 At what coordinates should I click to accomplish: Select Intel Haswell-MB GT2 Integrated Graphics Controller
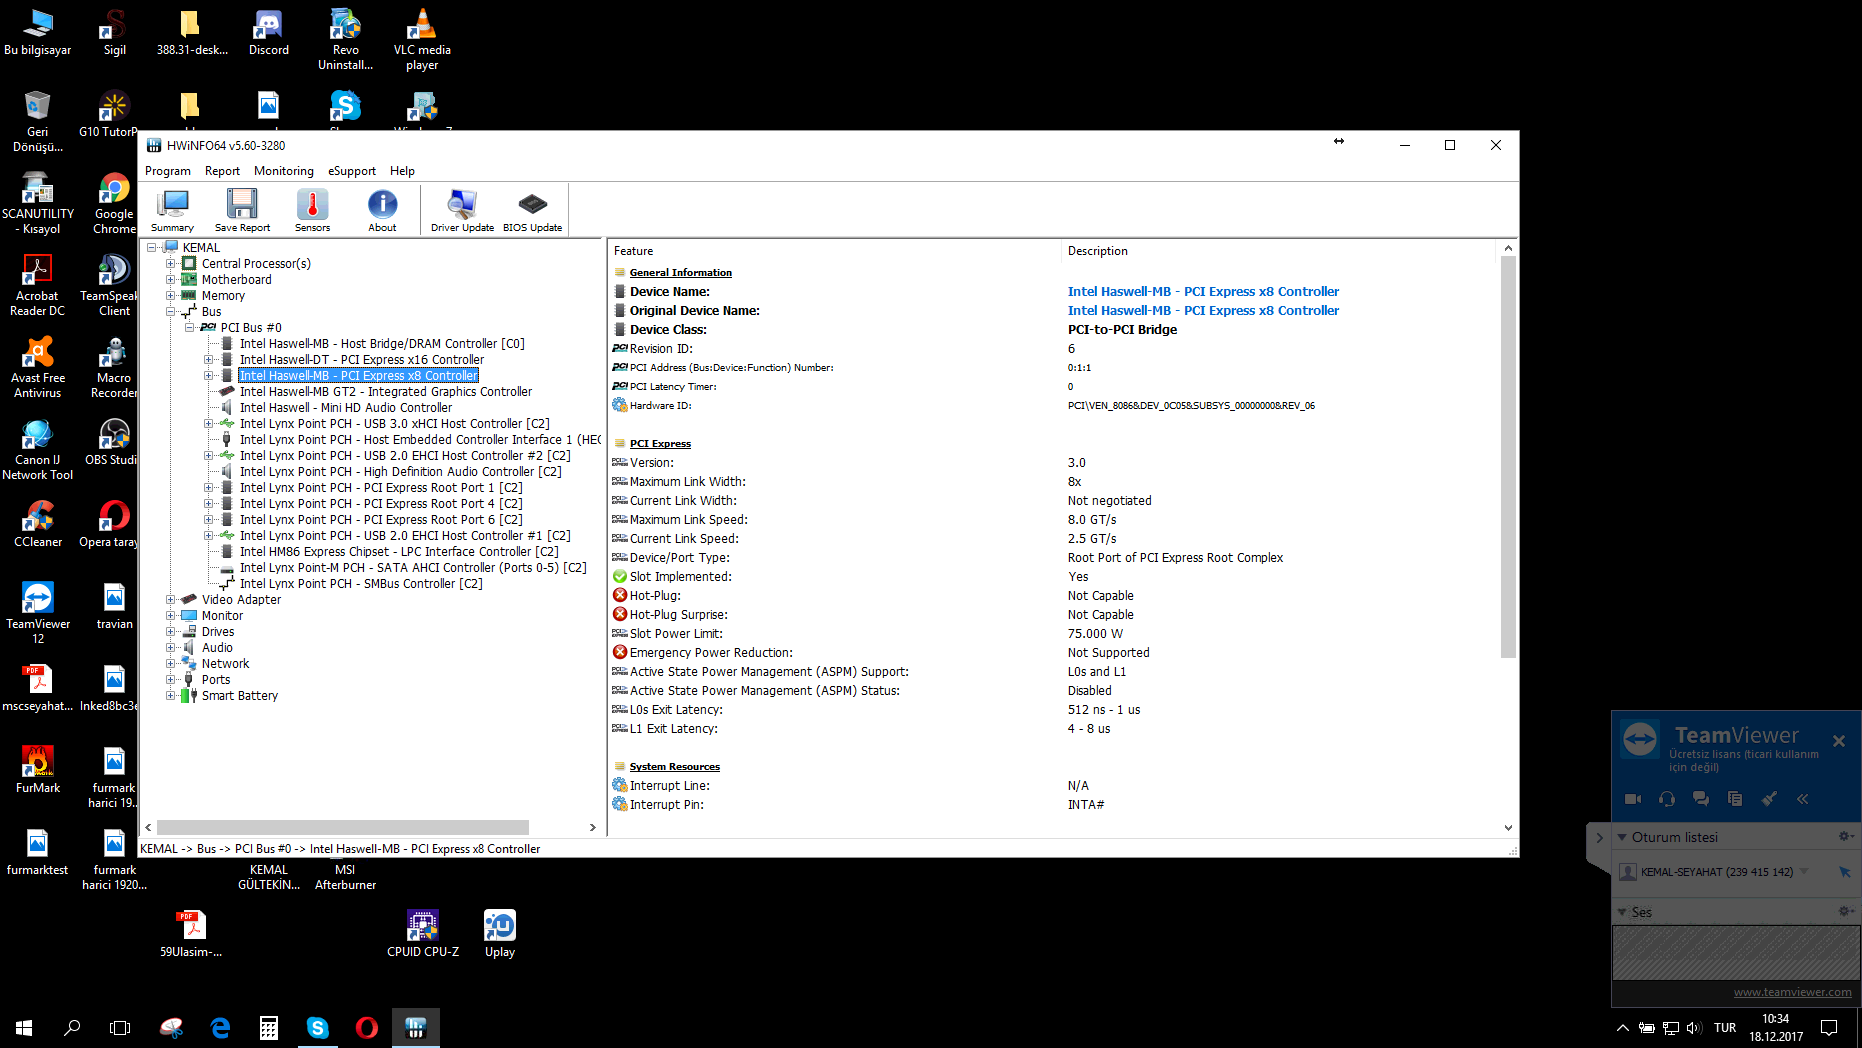(x=386, y=392)
